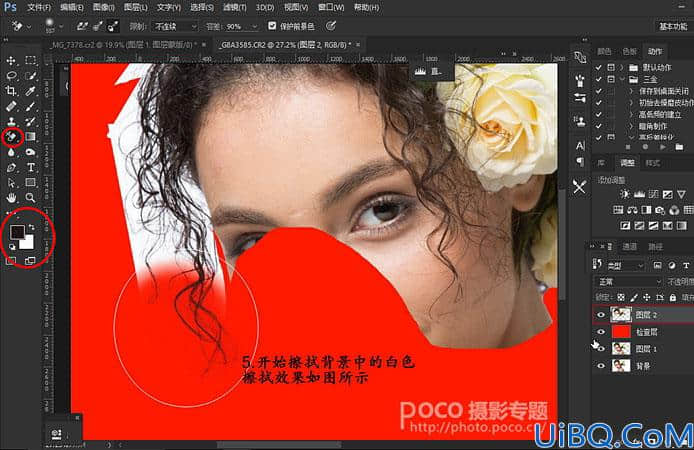Select the Hand tool
This screenshot has width=694, height=450.
(11, 197)
